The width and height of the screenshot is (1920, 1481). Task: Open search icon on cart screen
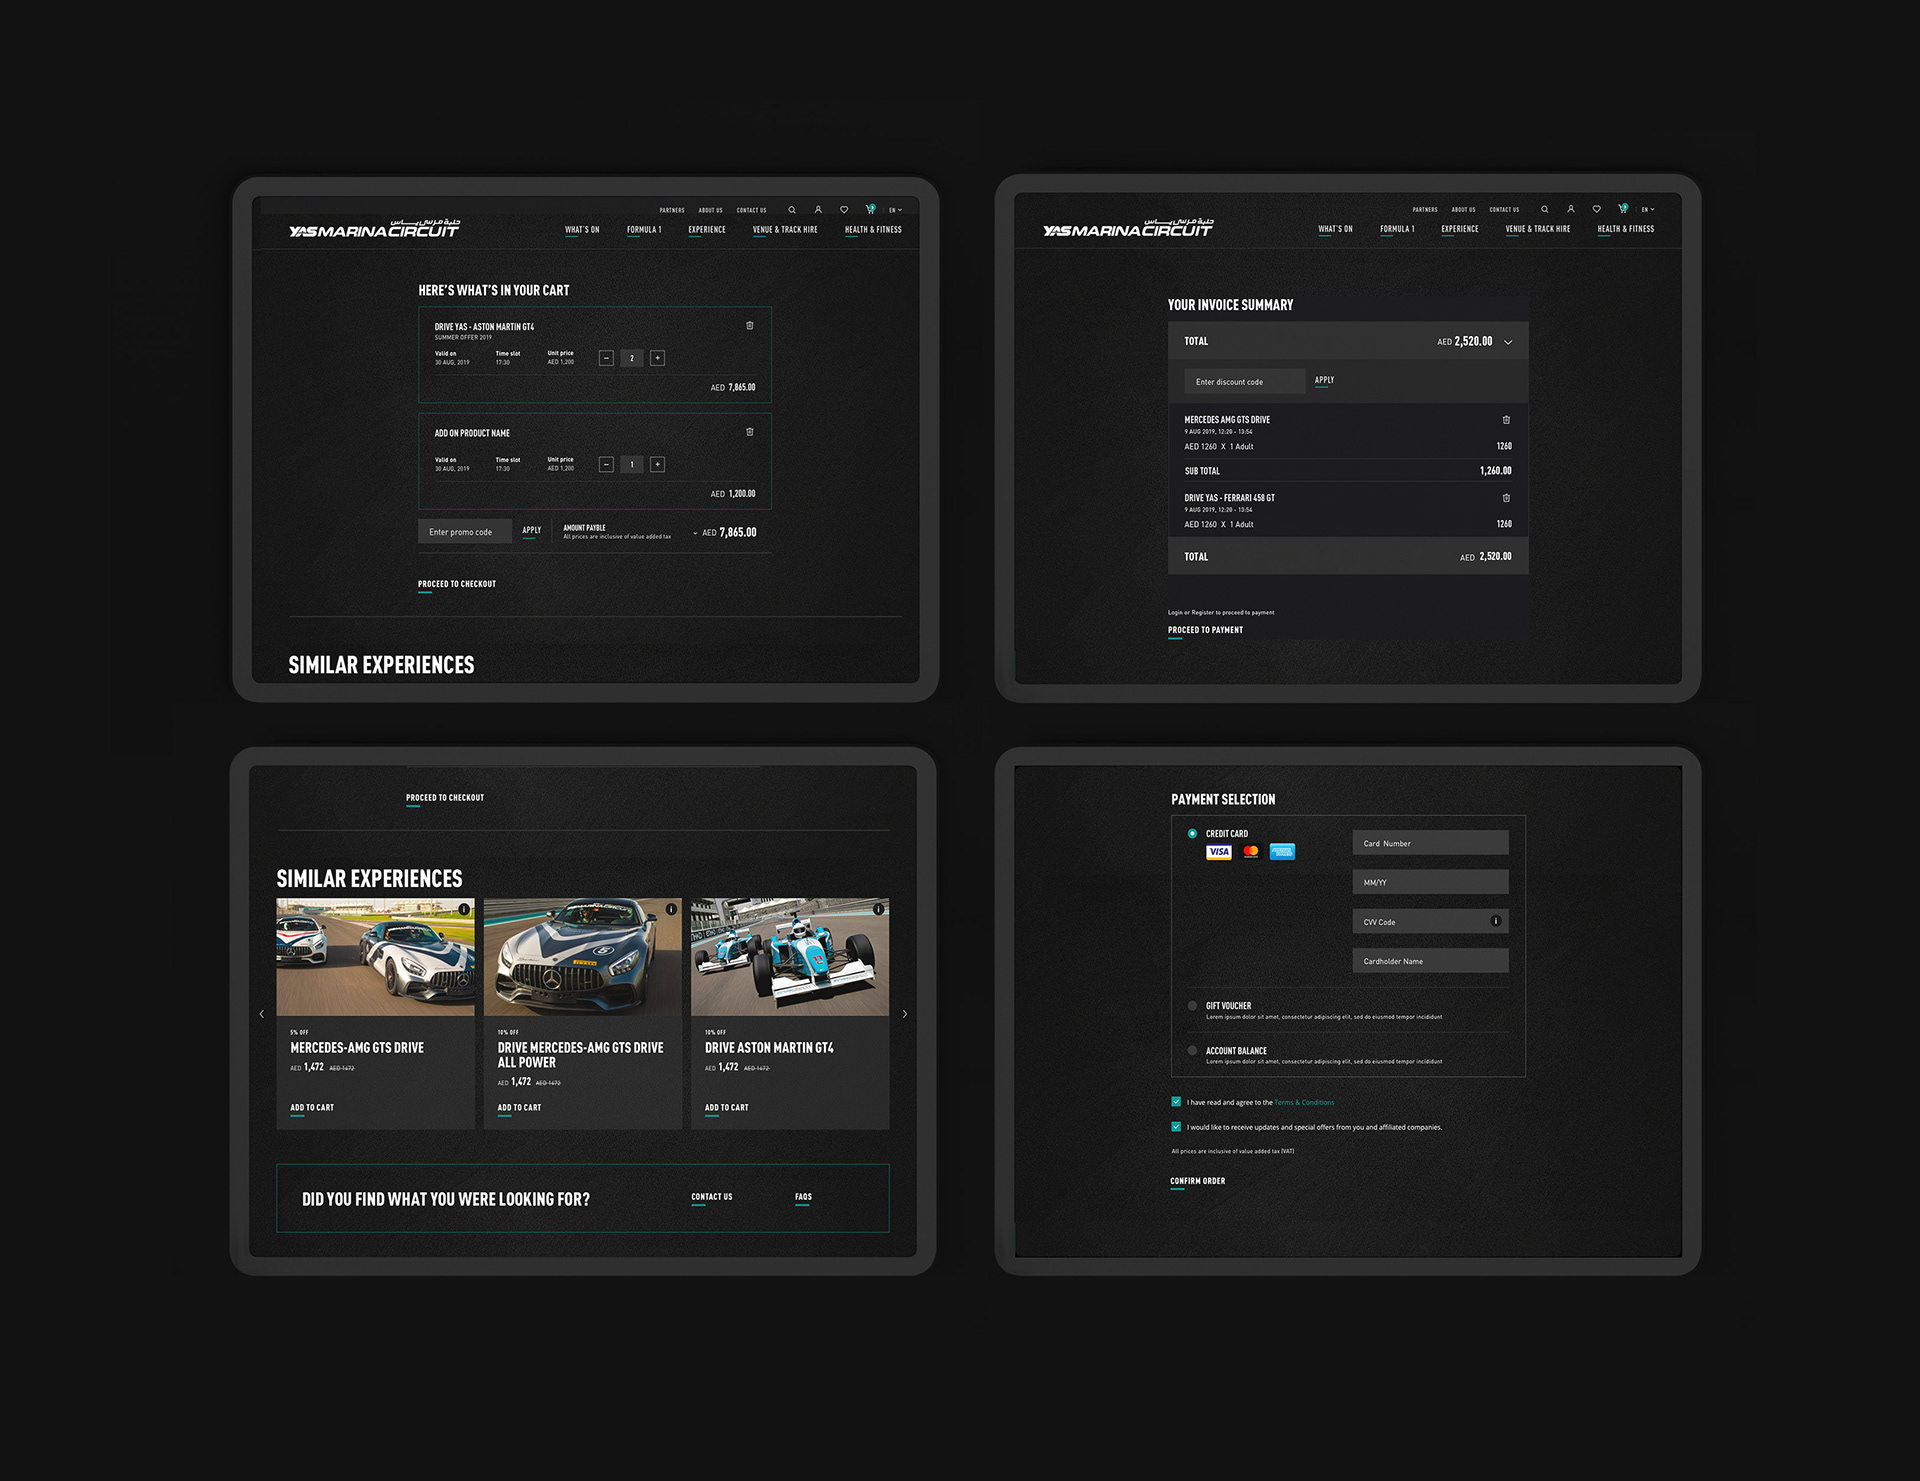click(792, 210)
